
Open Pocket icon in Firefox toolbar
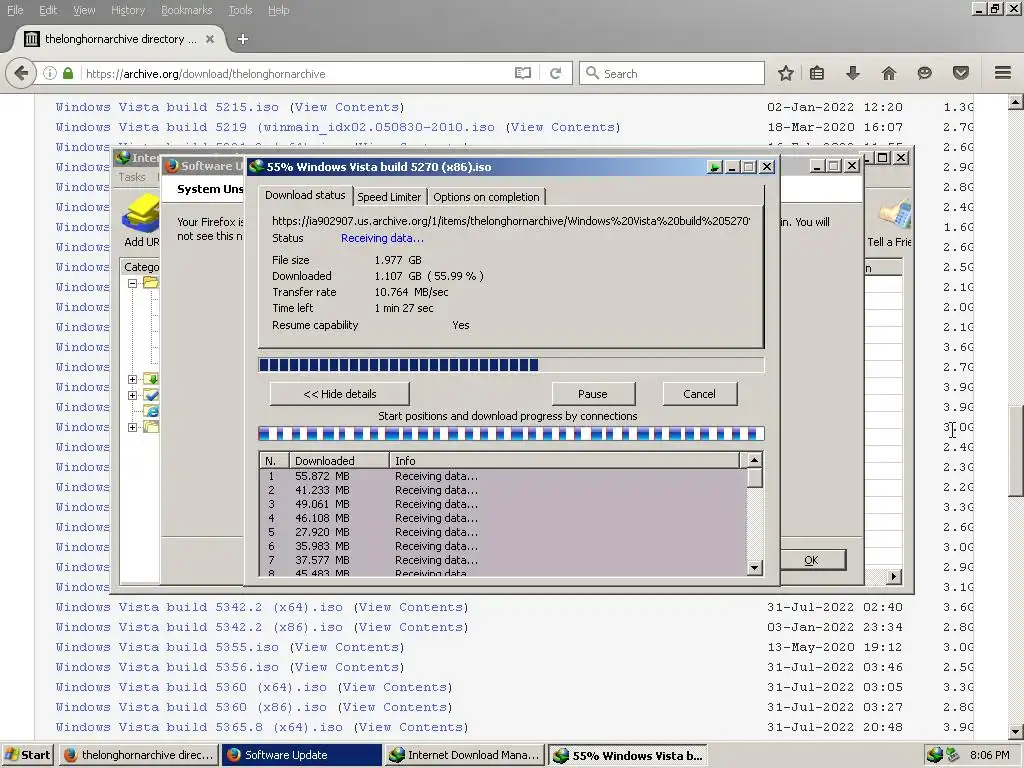(961, 73)
